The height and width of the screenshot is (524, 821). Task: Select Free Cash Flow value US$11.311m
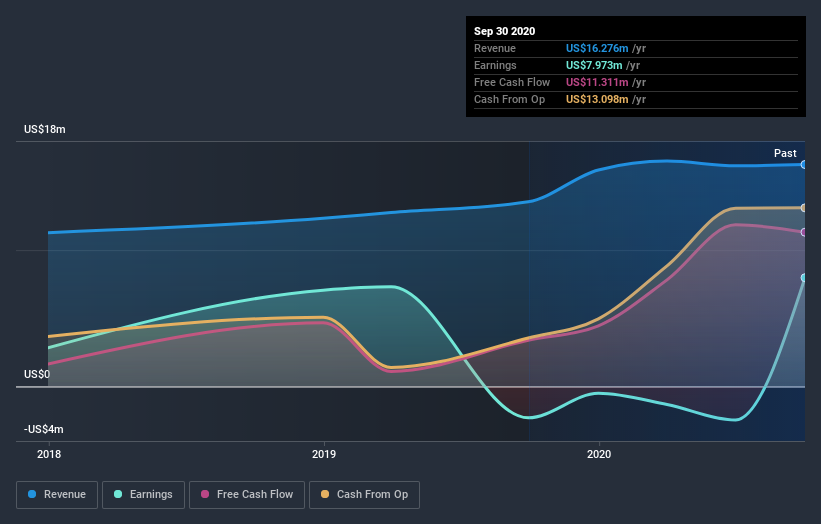coord(597,82)
